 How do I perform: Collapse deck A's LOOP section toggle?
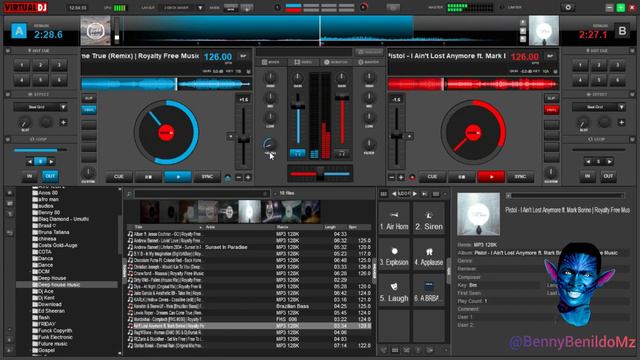pyautogui.click(x=8, y=139)
